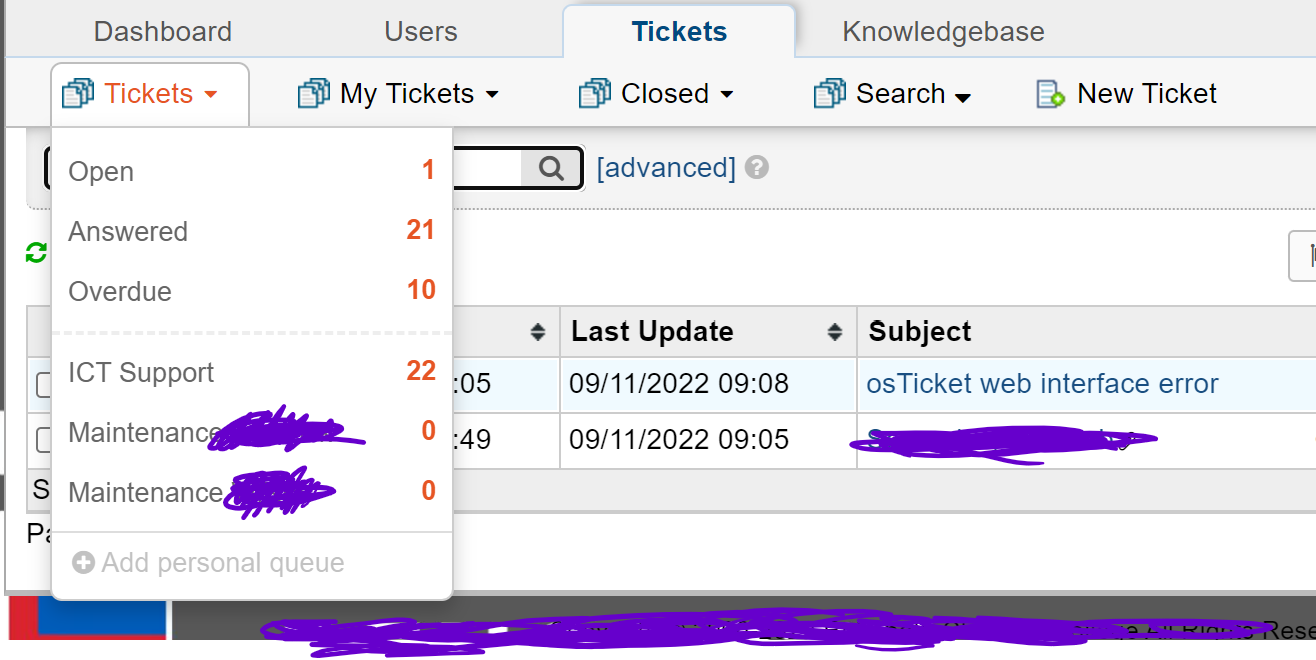
Task: Click the Tickets queue stack icon
Action: (77, 94)
